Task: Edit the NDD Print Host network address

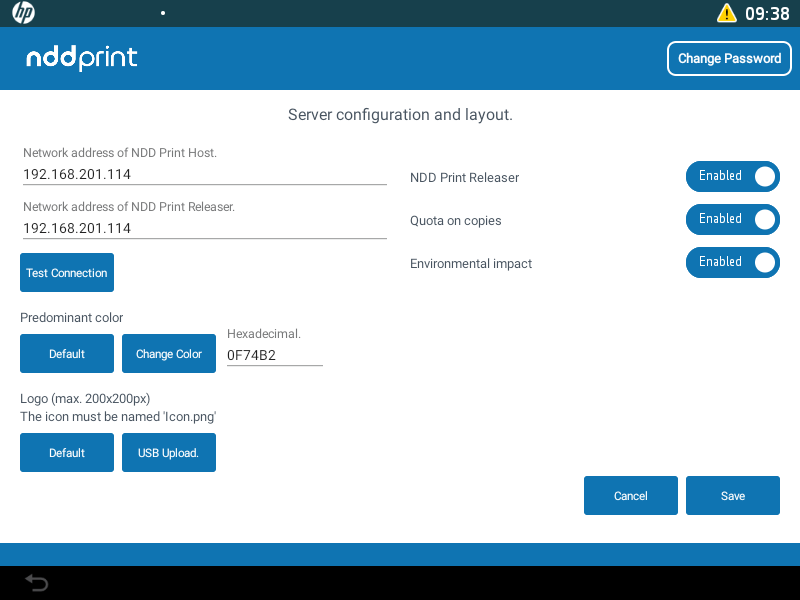Action: tap(204, 174)
